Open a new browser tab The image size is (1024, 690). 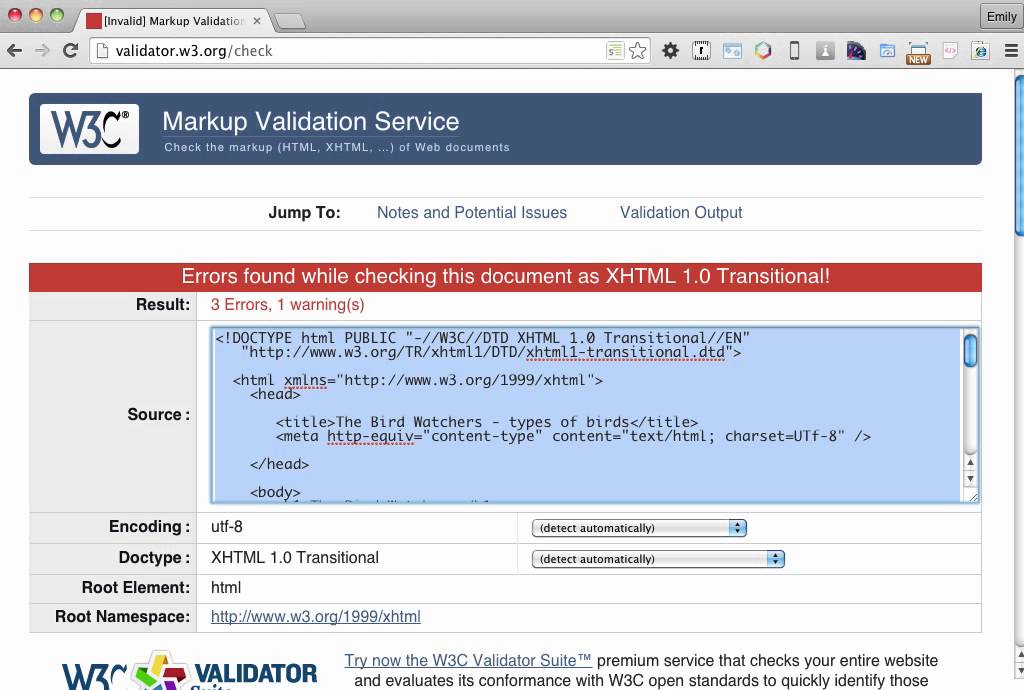click(x=289, y=22)
